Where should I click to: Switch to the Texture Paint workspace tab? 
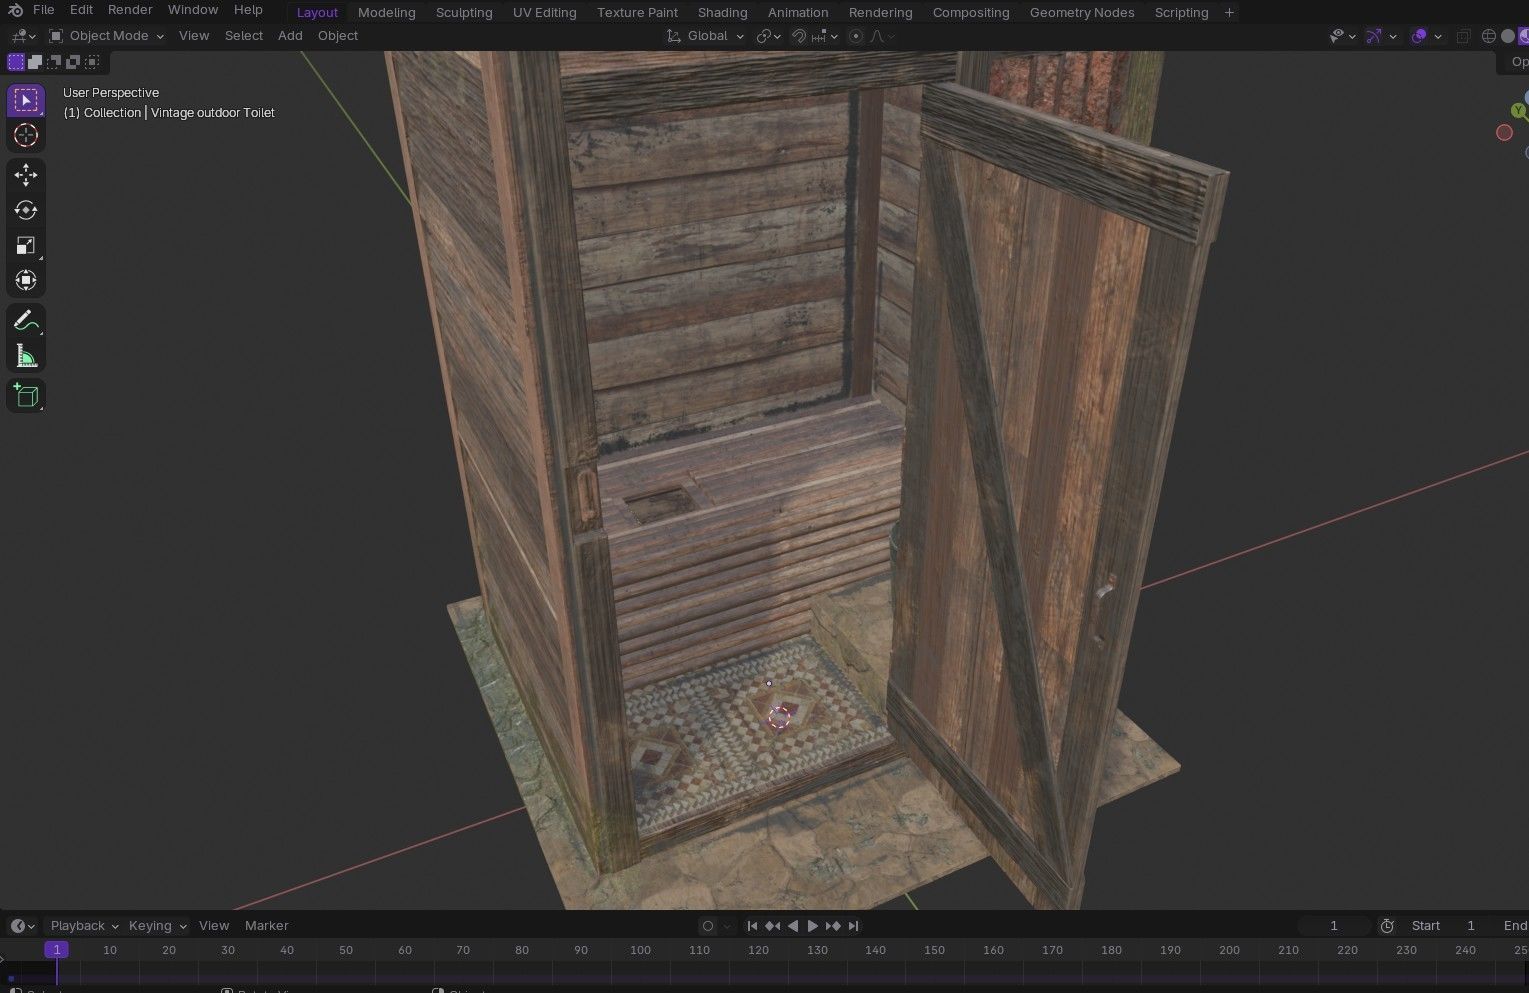tap(637, 12)
